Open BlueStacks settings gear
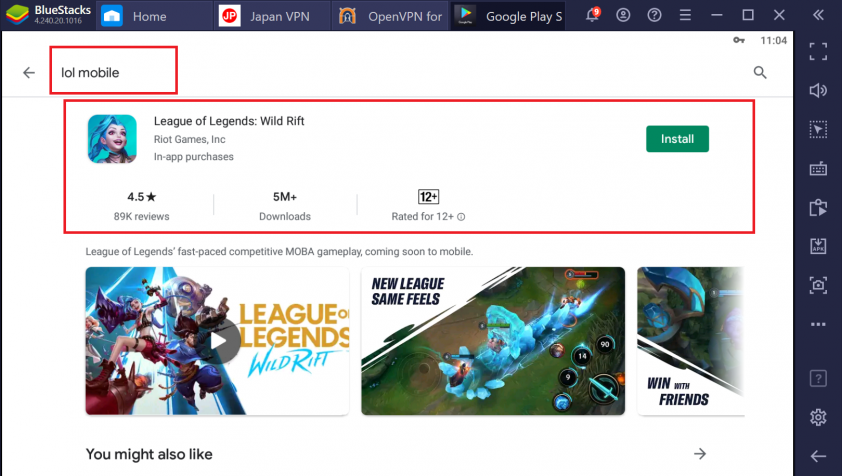The height and width of the screenshot is (476, 842). click(x=818, y=417)
